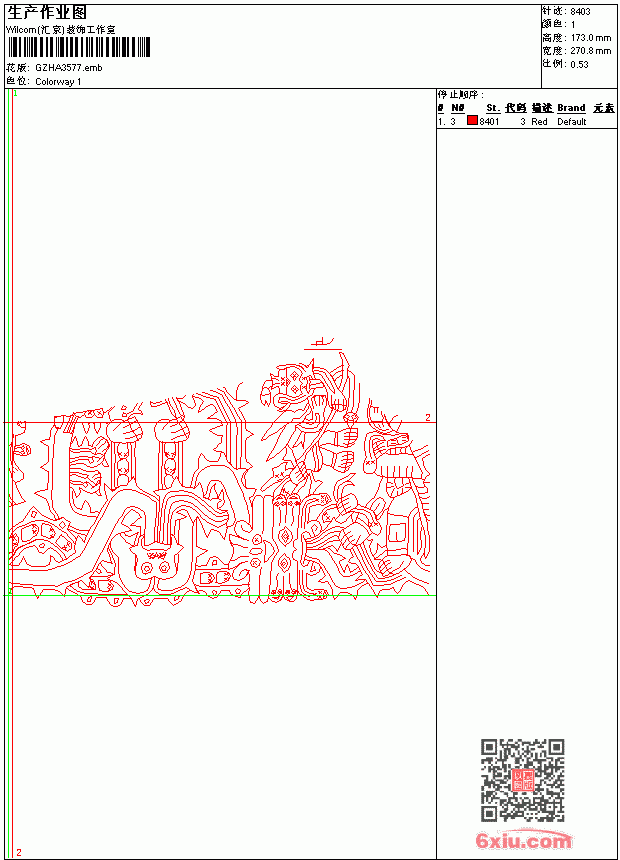Click the GZHA3577.emb file name
Image resolution: width=620 pixels, height=860 pixels.
coord(69,68)
